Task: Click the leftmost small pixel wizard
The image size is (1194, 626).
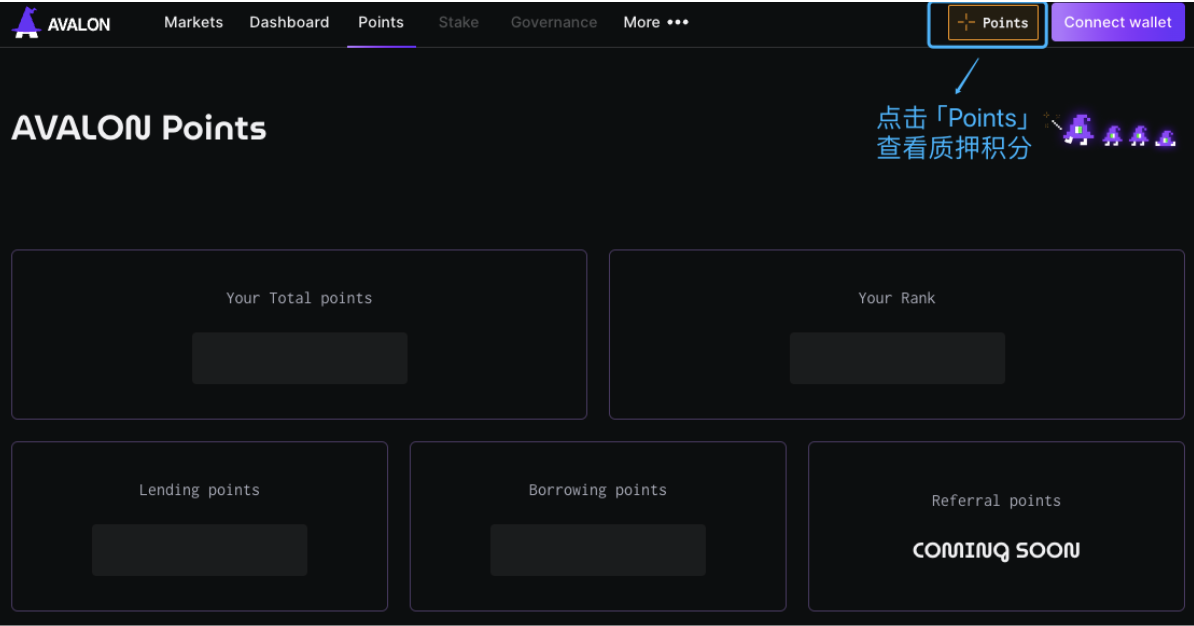Action: [1112, 136]
